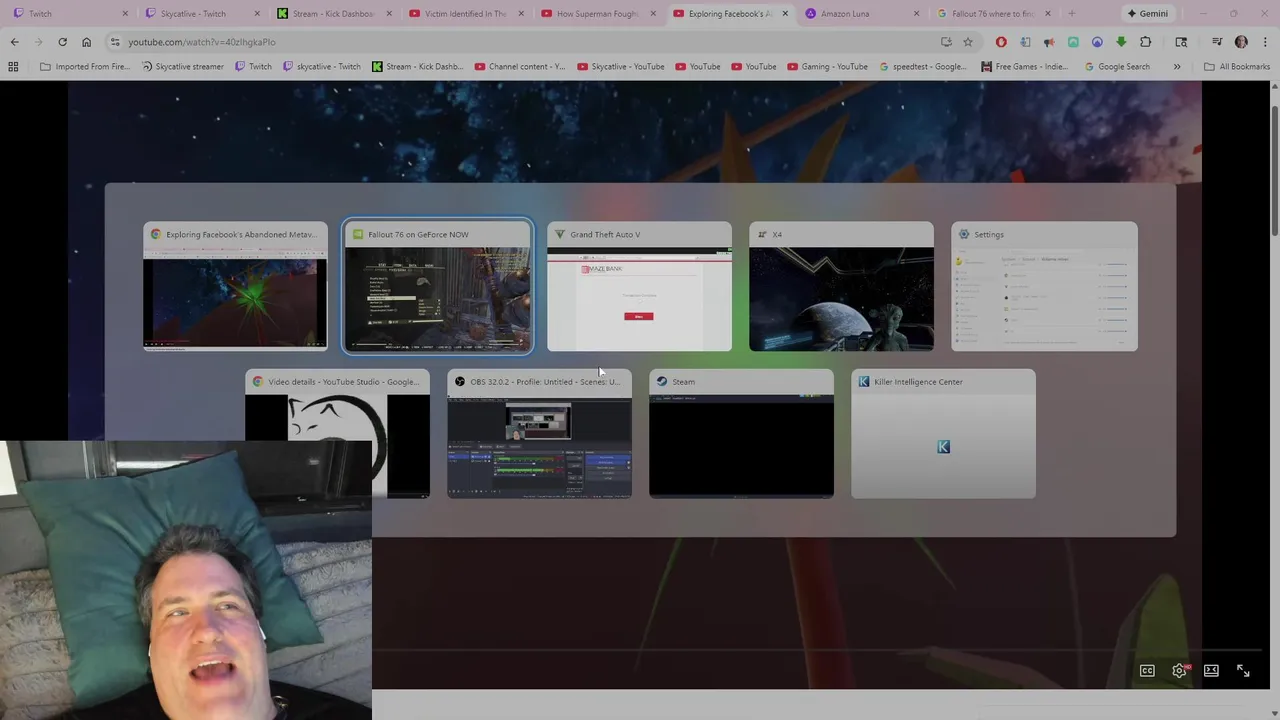
Task: Install app icon in address bar
Action: click(x=946, y=42)
